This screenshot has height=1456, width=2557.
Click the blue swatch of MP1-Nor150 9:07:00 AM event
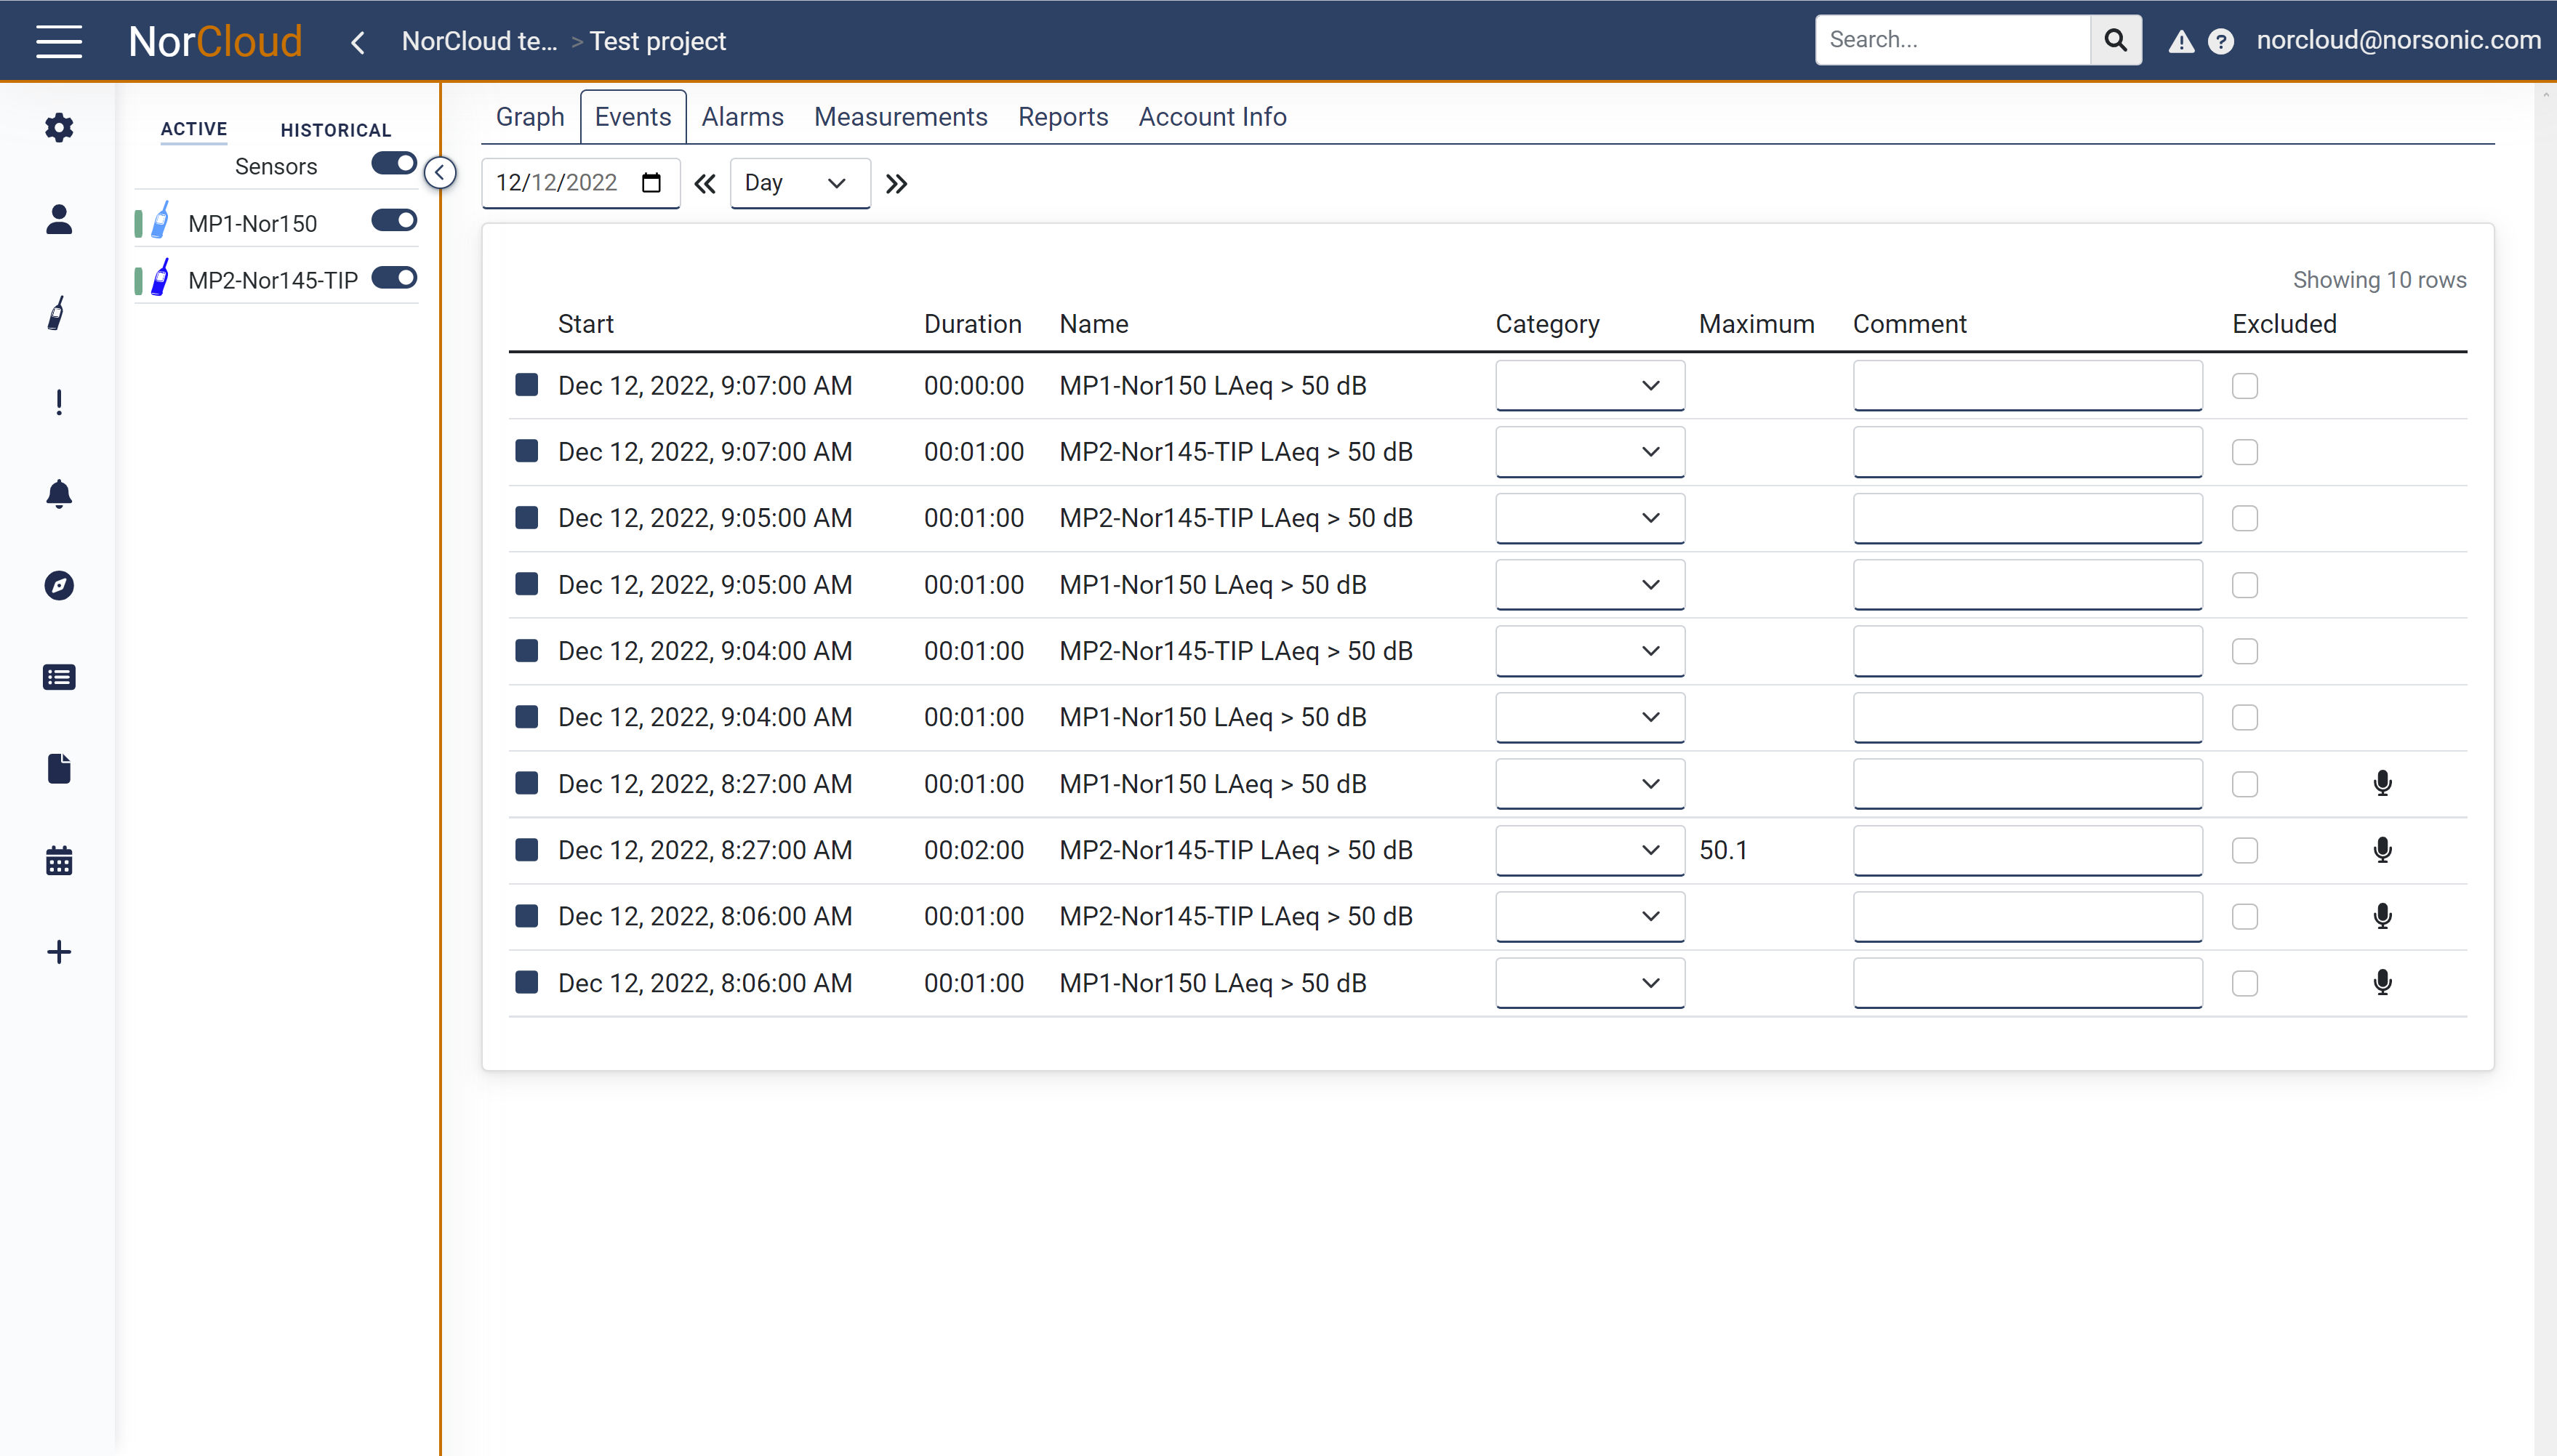click(x=527, y=385)
